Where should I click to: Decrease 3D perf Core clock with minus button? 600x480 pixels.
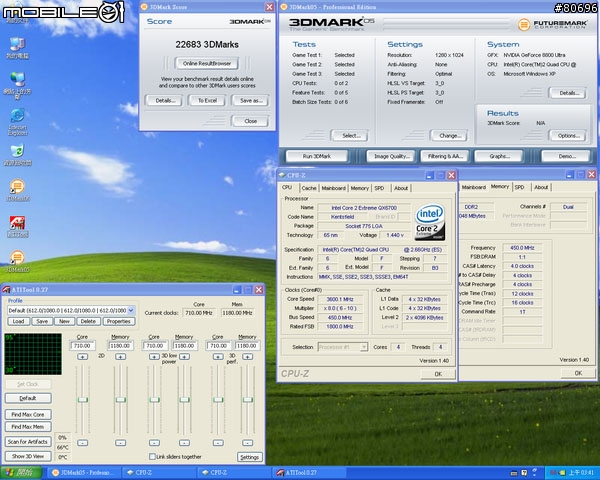click(218, 443)
